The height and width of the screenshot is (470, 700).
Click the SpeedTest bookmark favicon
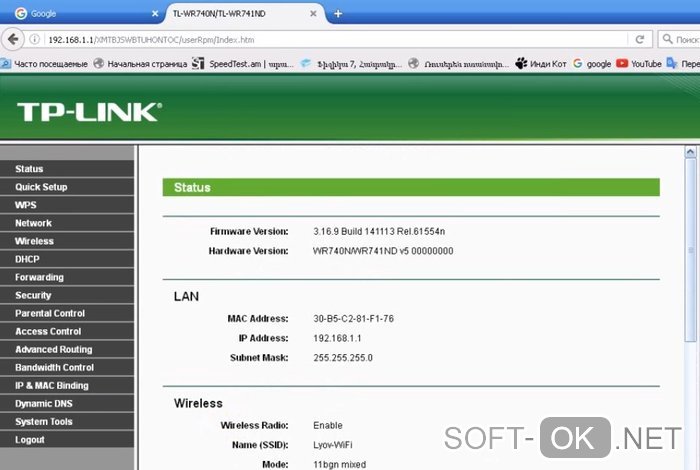pyautogui.click(x=198, y=63)
